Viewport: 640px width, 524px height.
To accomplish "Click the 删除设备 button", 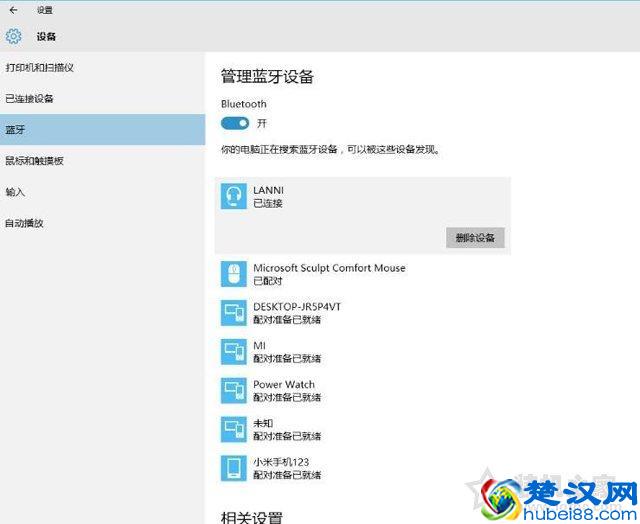I will pos(475,238).
